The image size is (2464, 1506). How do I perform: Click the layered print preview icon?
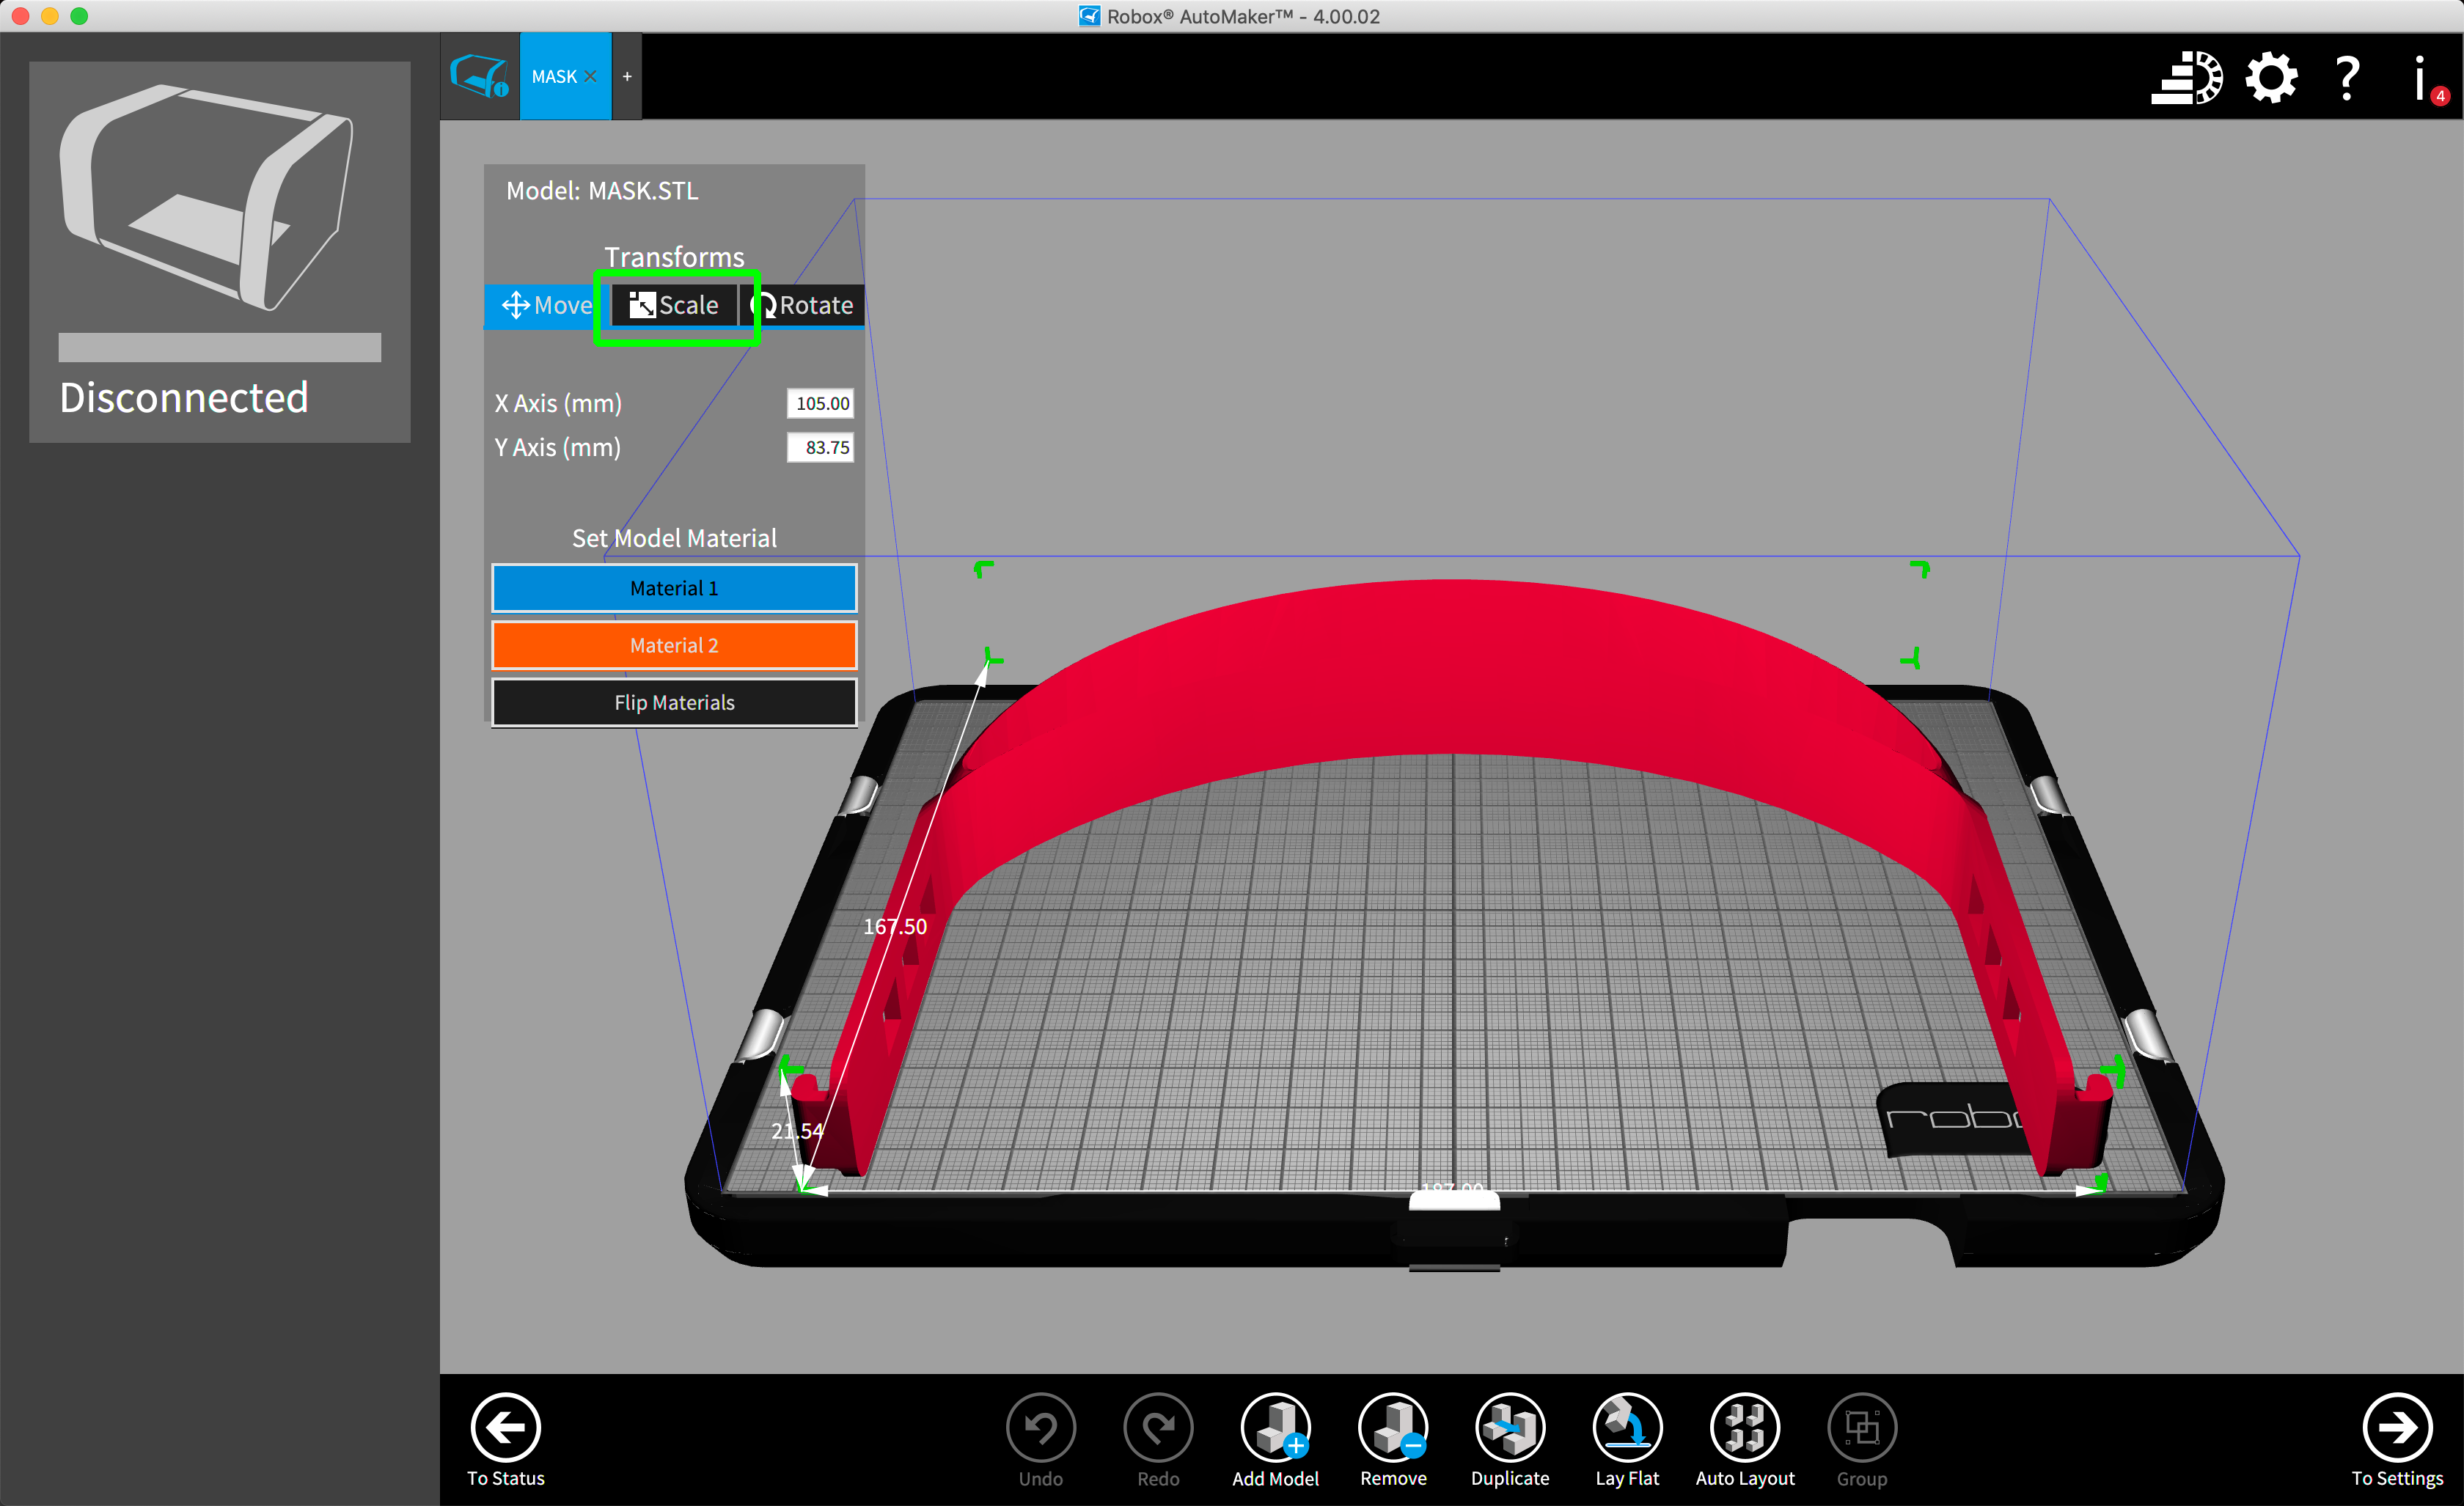[2187, 78]
